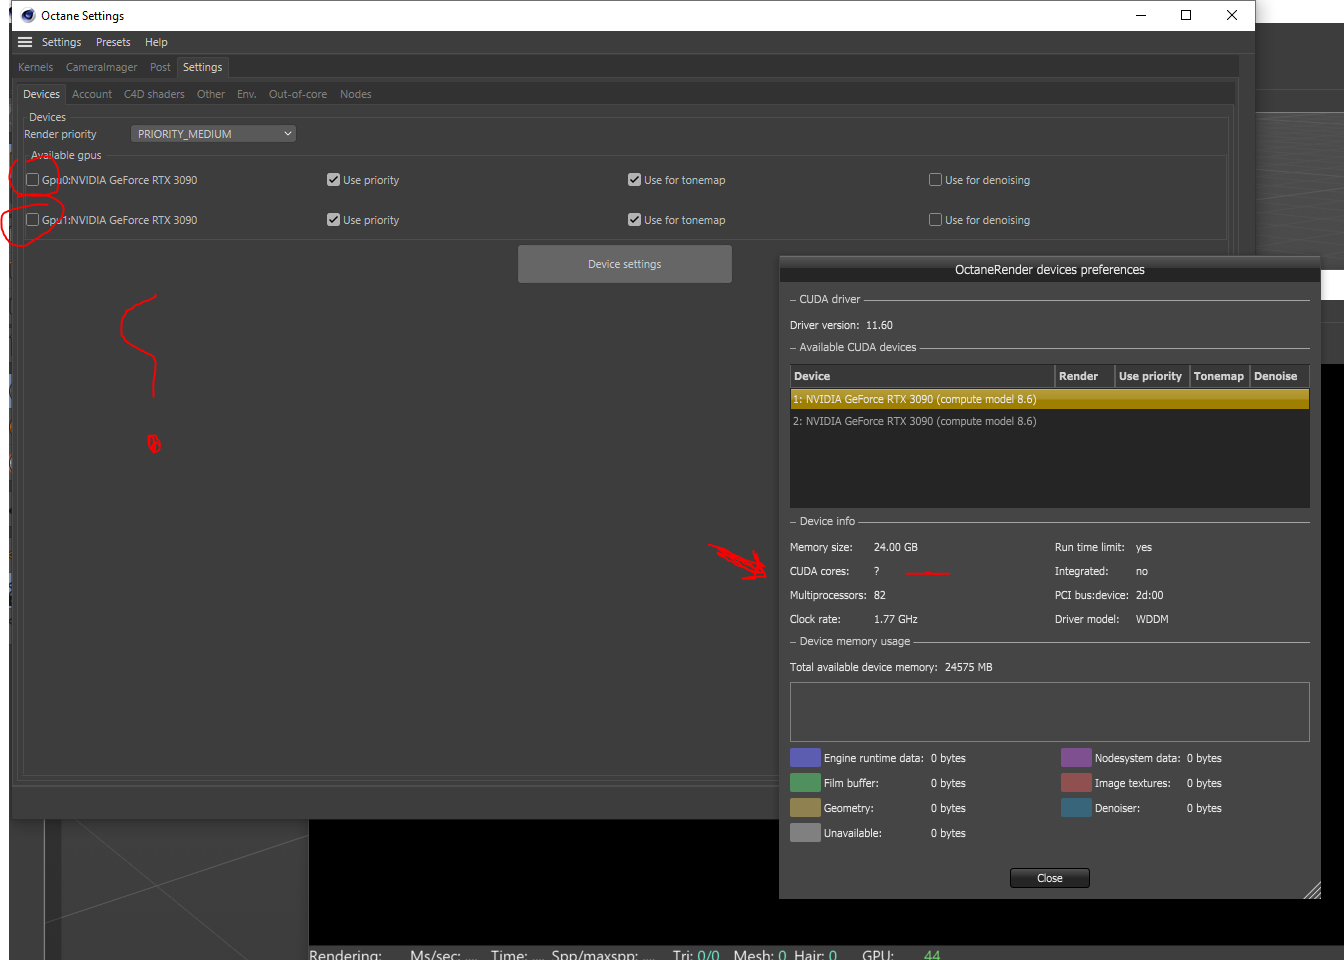Image resolution: width=1344 pixels, height=960 pixels.
Task: Click the Cinema 4D icon in title bar
Action: (28, 16)
